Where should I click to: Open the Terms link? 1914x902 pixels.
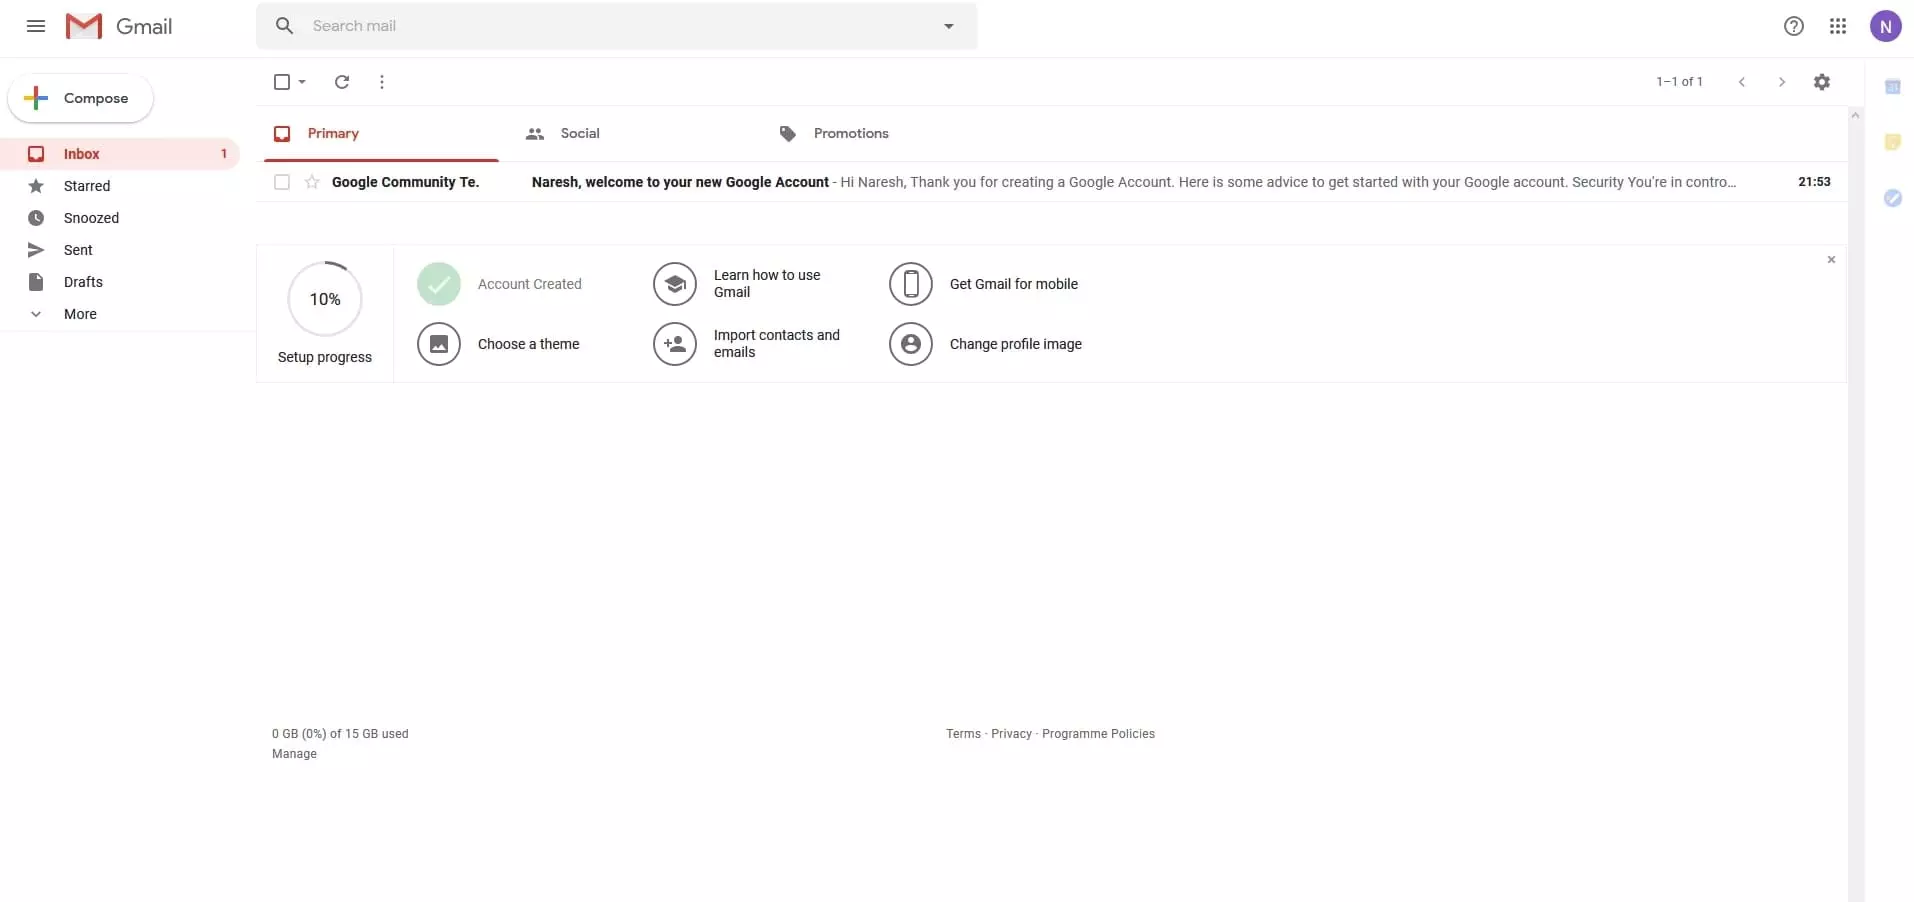click(x=963, y=734)
